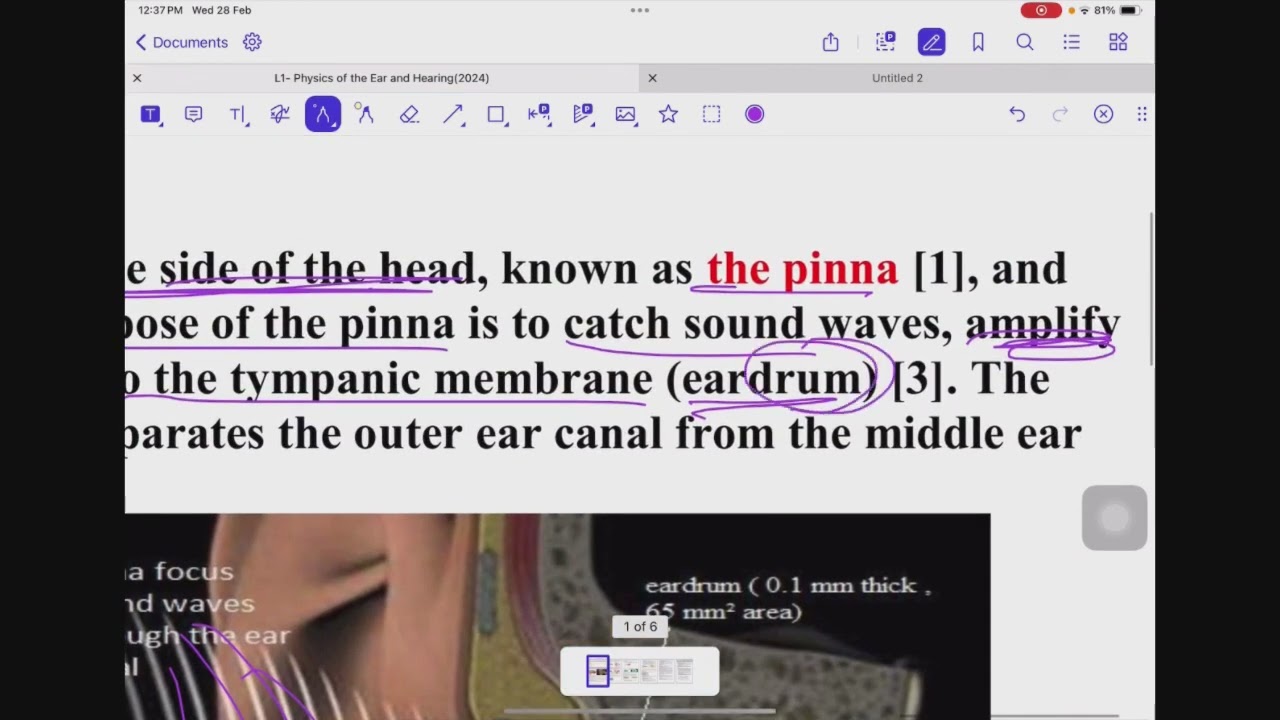Click the red words "the pinna"
The image size is (1280, 720).
[802, 269]
